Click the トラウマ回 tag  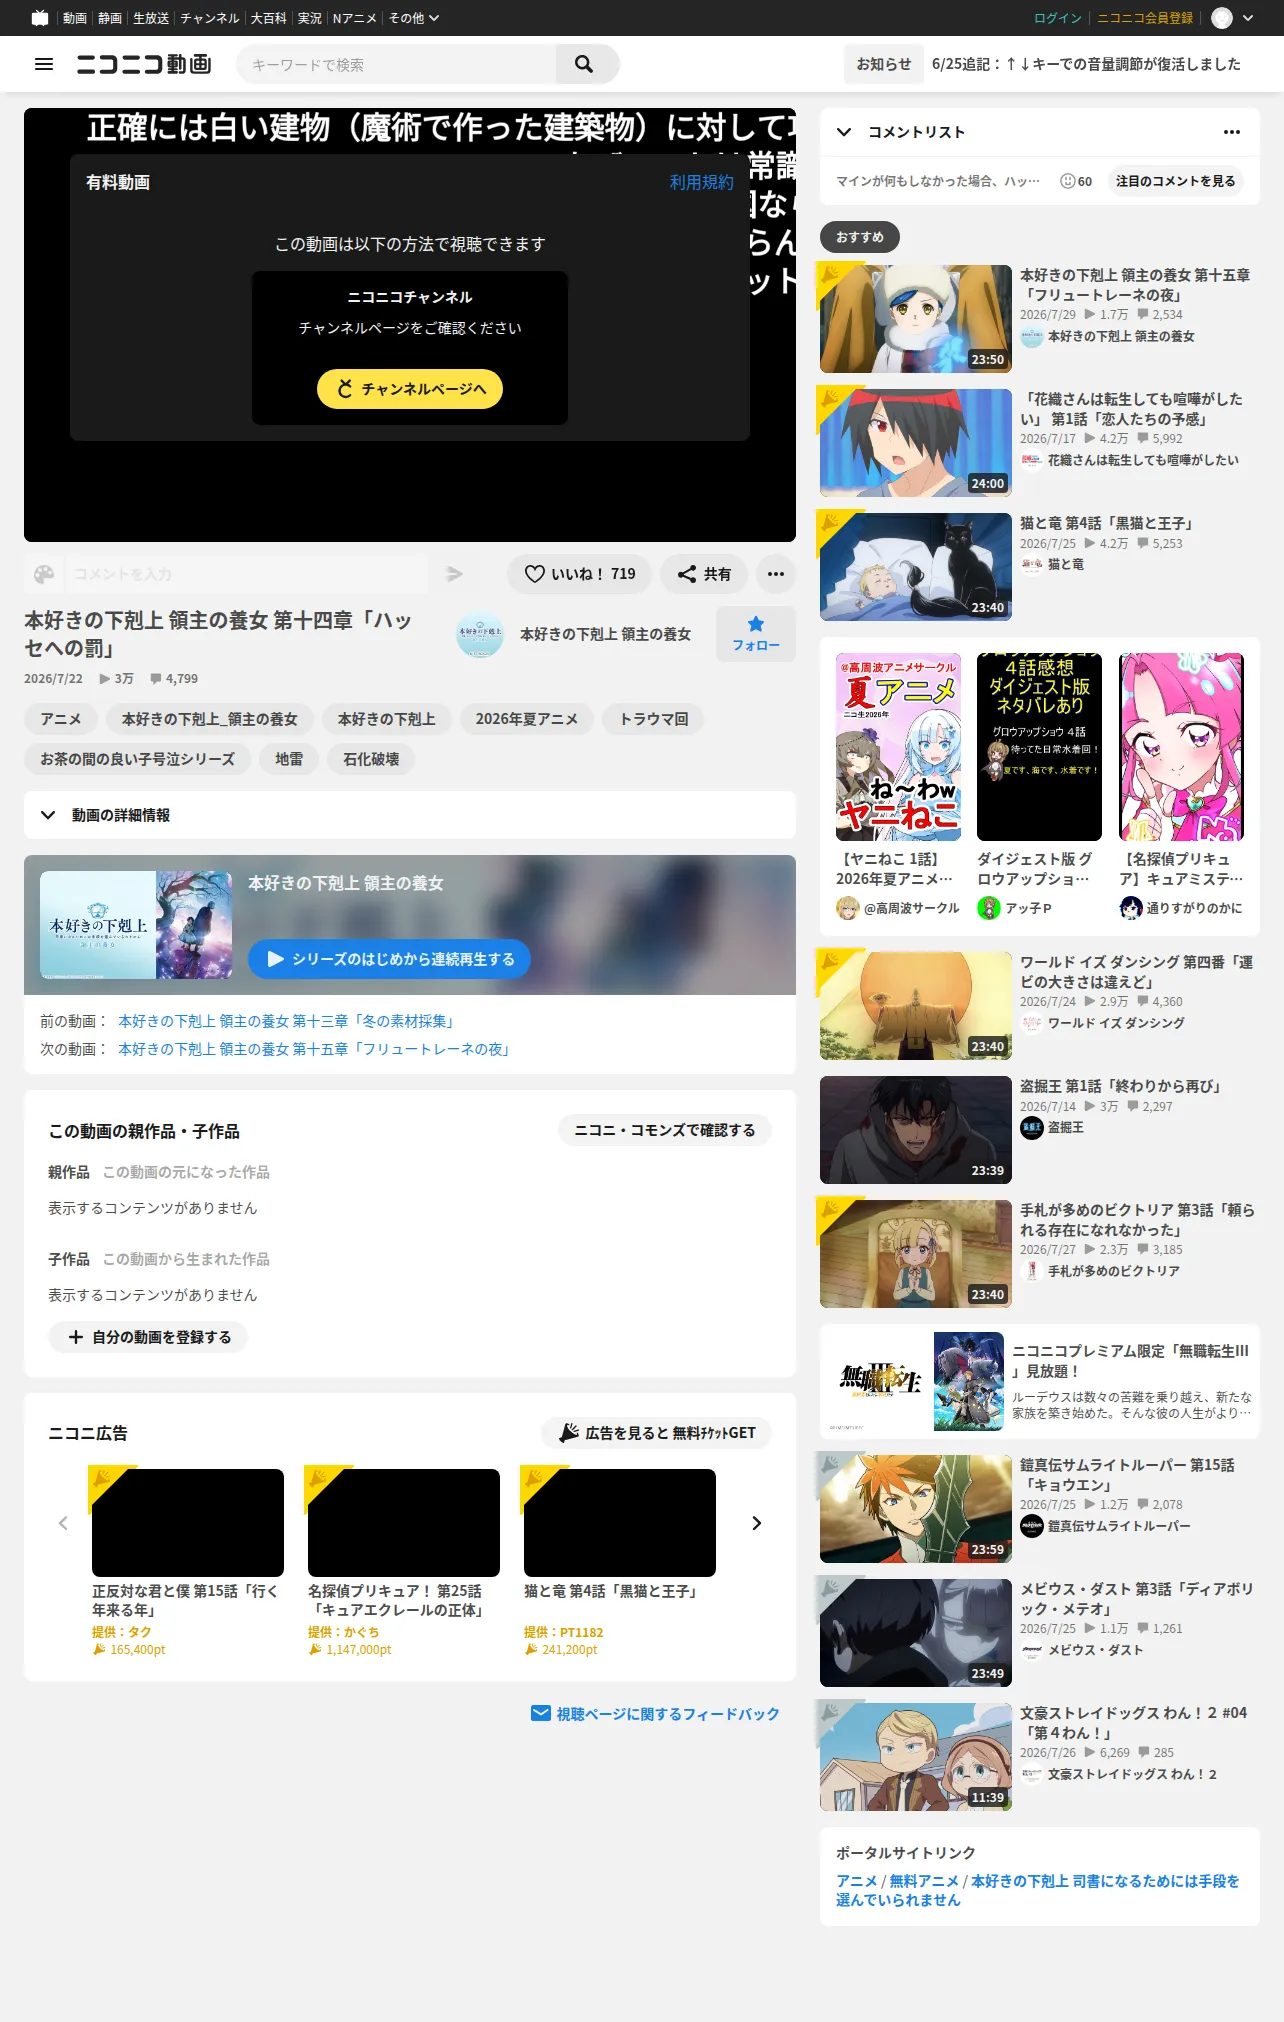coord(654,719)
